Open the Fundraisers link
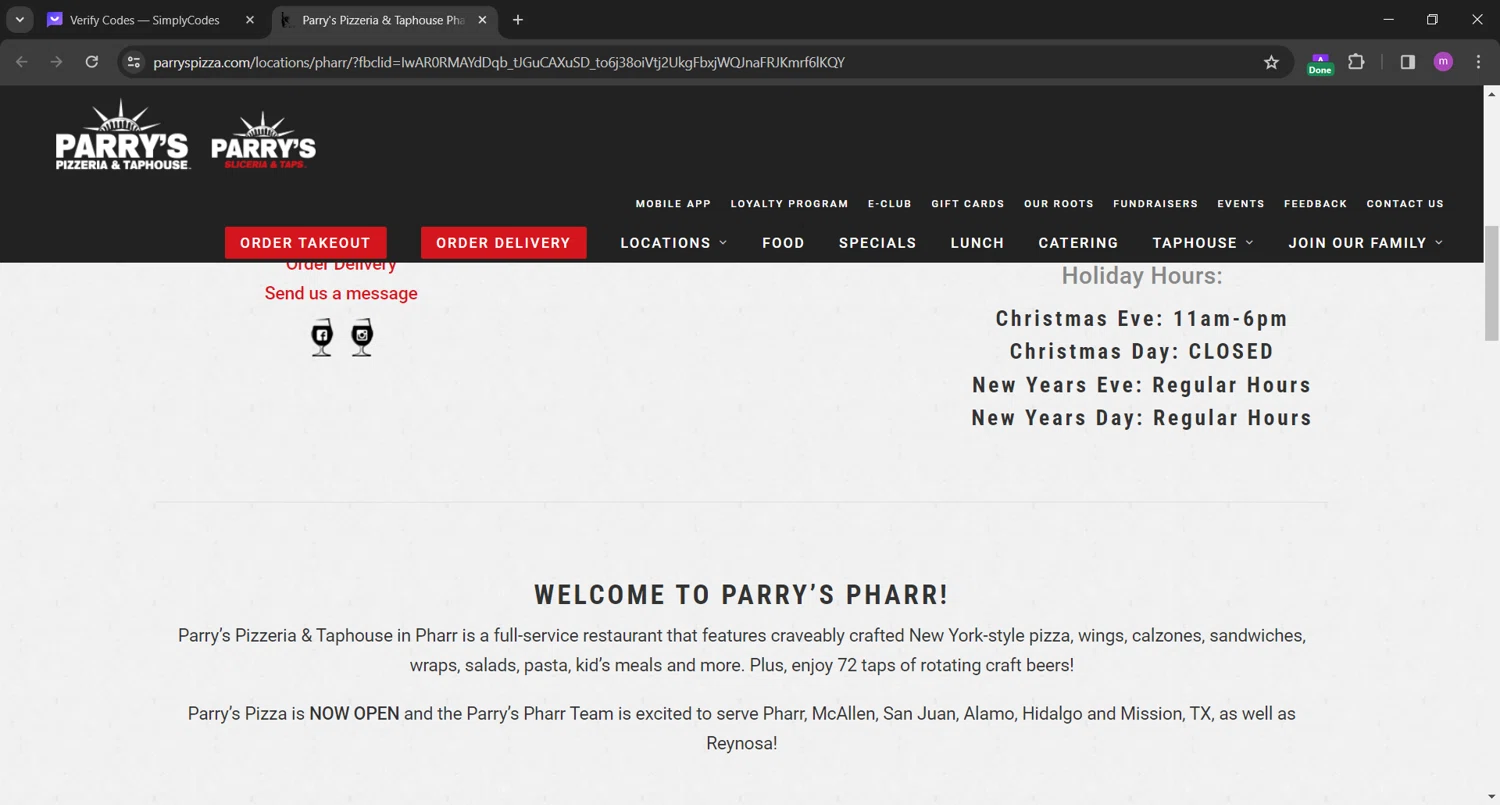Viewport: 1500px width, 805px height. tap(1155, 204)
